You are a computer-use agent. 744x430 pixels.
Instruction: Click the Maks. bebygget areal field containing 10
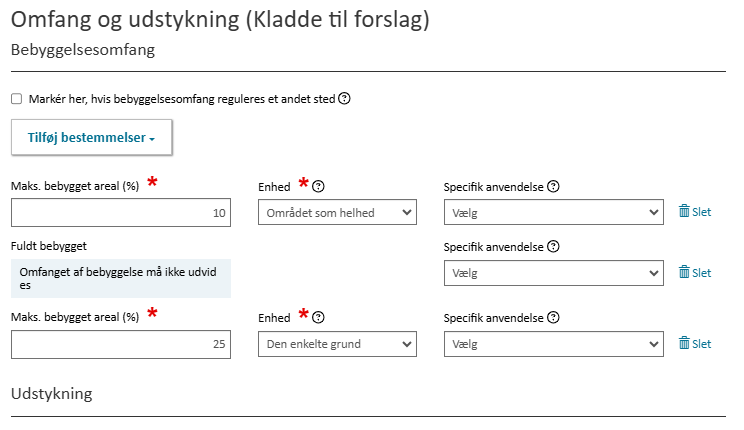click(121, 212)
